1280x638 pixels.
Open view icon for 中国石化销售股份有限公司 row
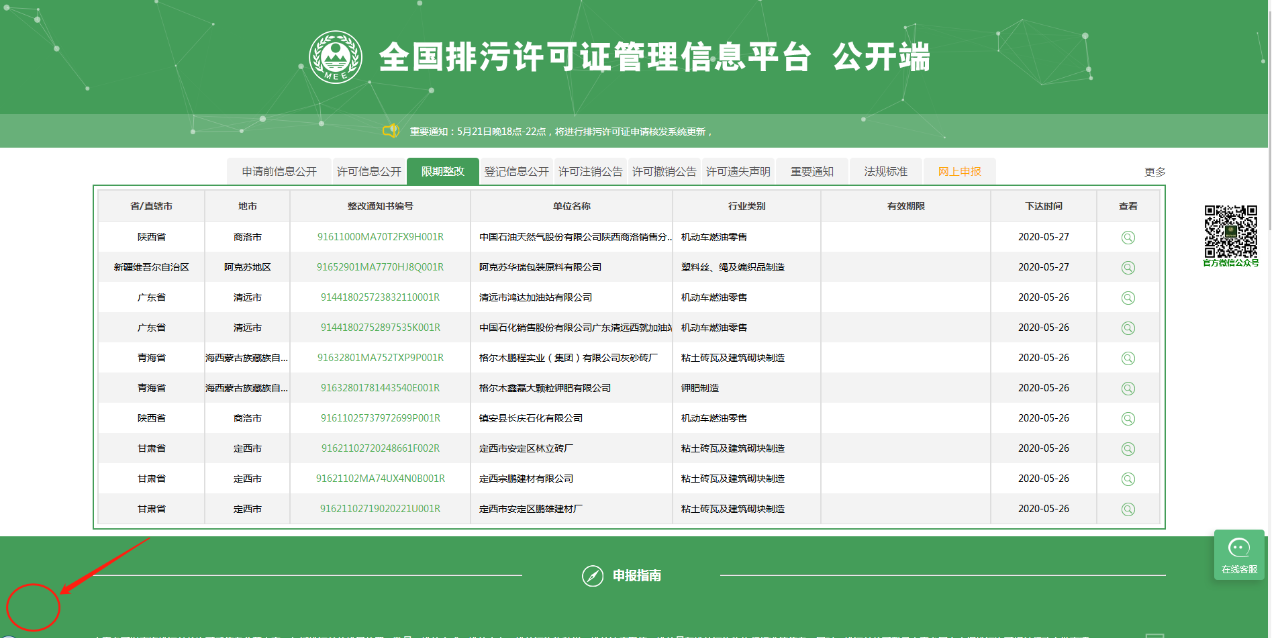pyautogui.click(x=1128, y=328)
